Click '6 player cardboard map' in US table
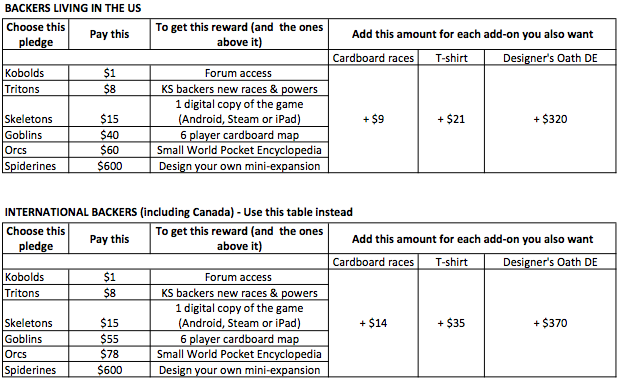 (x=239, y=135)
